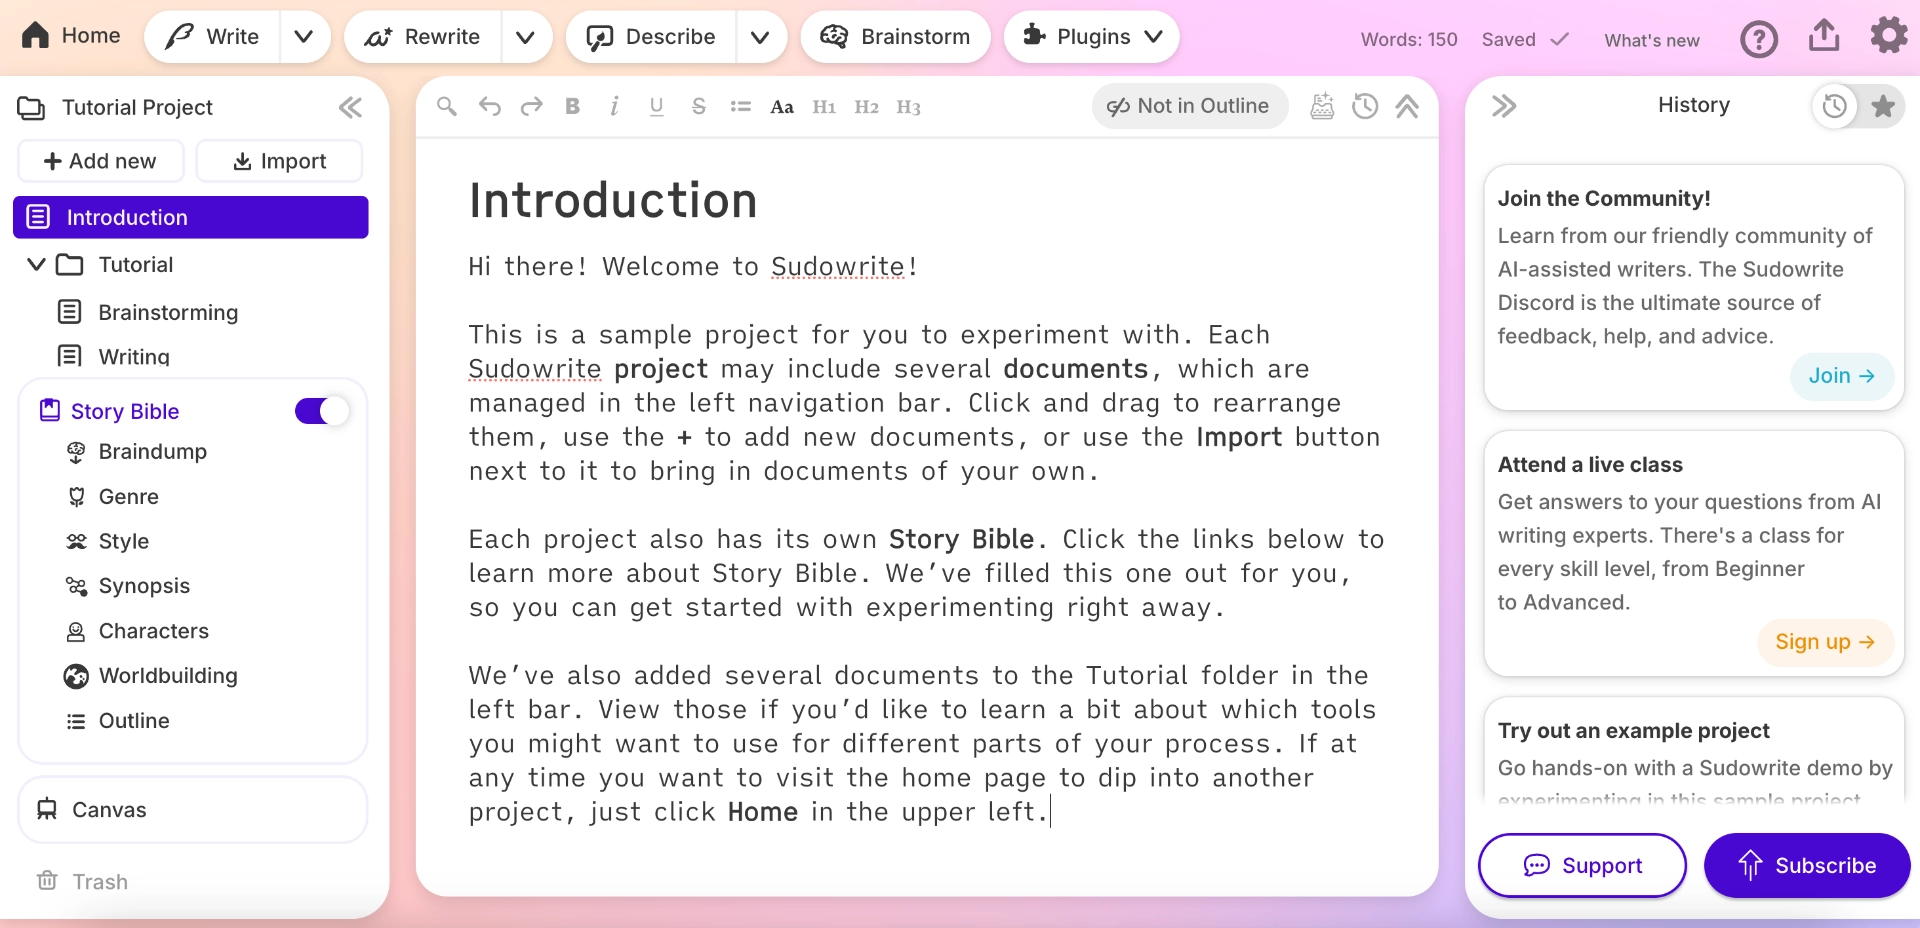The image size is (1920, 928).
Task: Click the search magnifier icon in editor toolbar
Action: (x=447, y=106)
